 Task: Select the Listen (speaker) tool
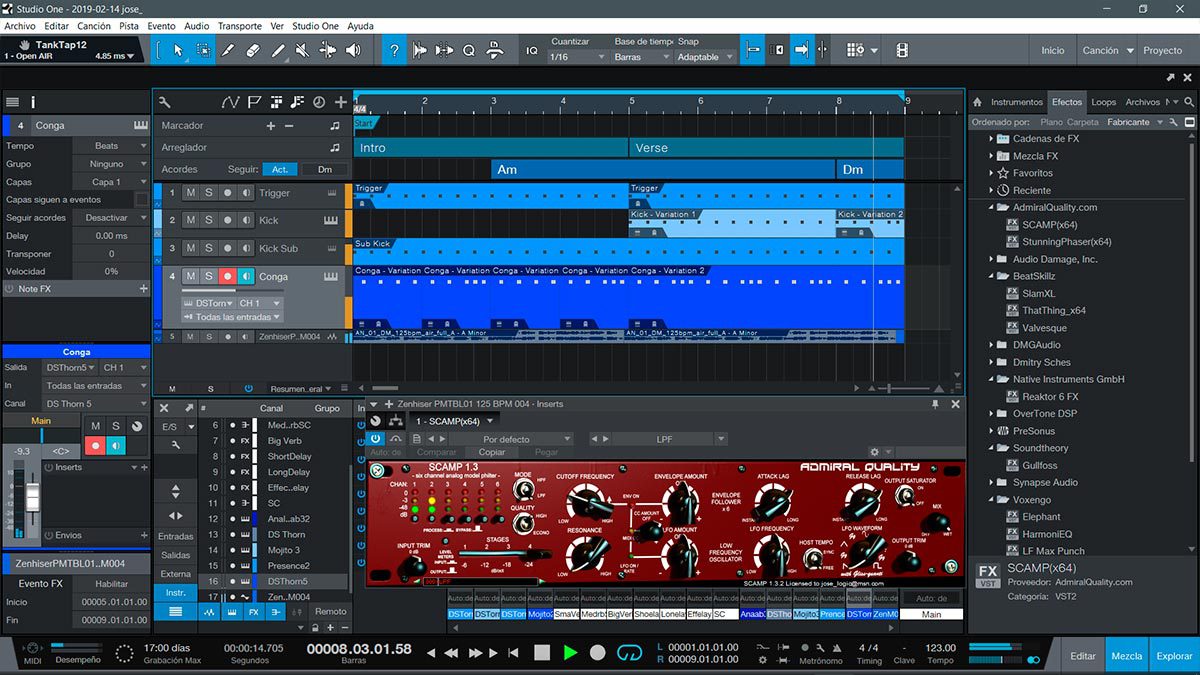coord(351,50)
